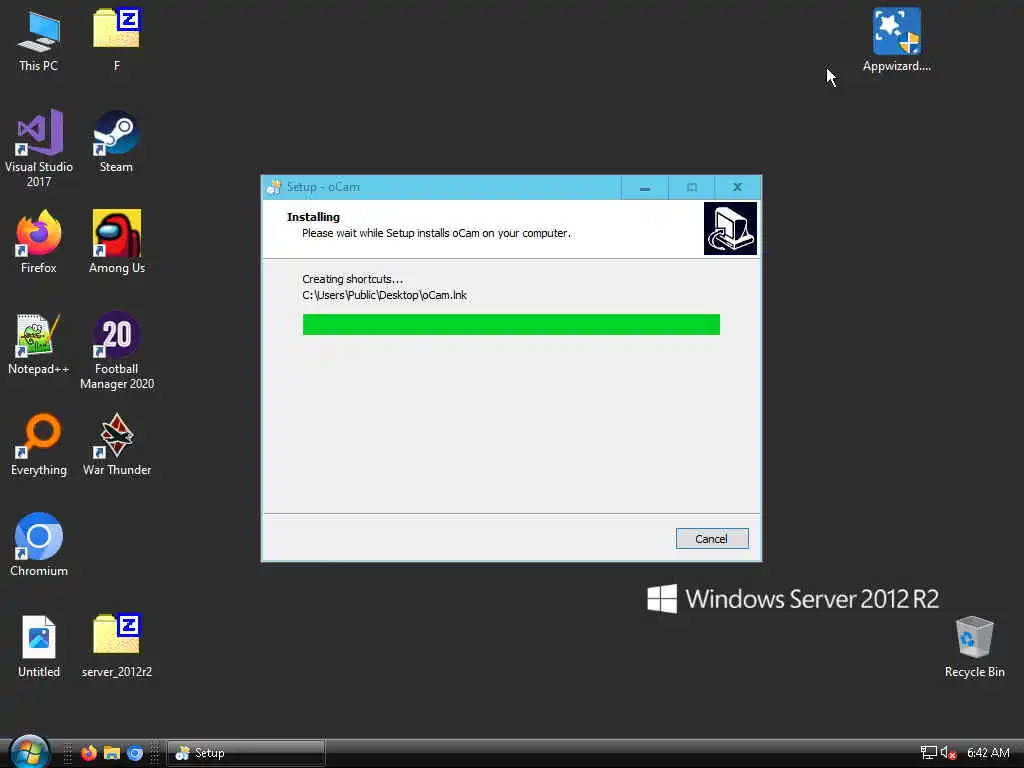This screenshot has width=1024, height=768.
Task: Click the 'Installing' heading text
Action: (x=313, y=217)
